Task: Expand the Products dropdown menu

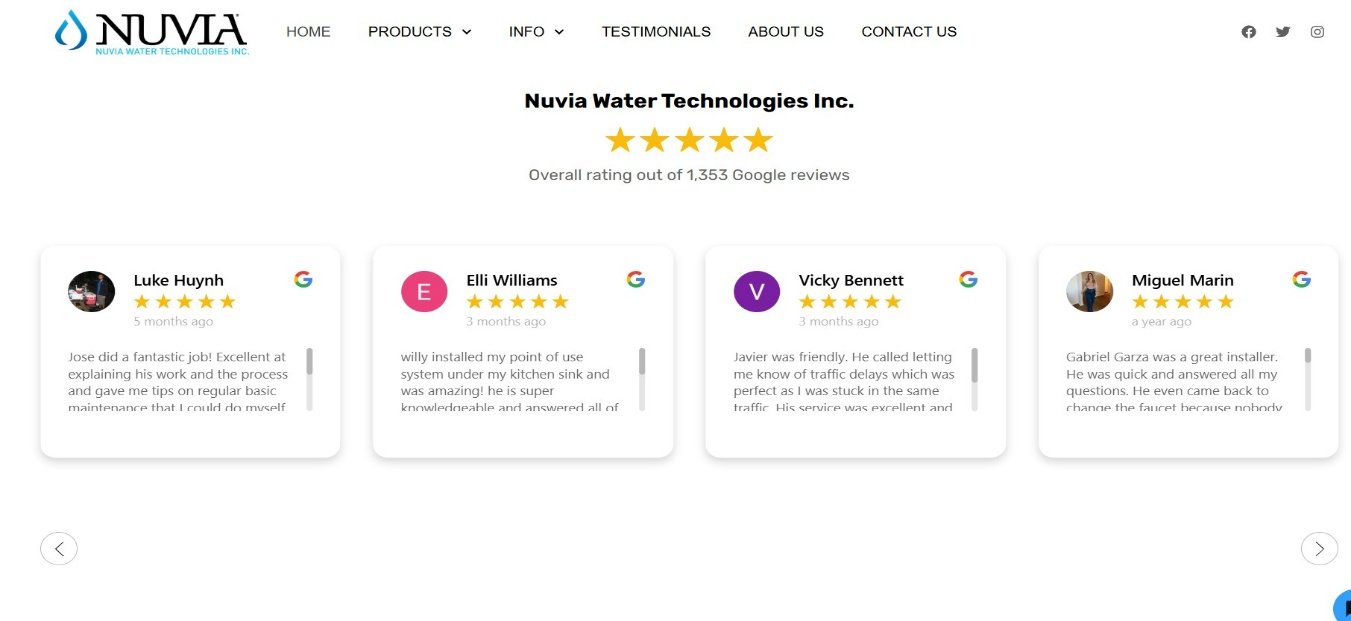Action: (419, 32)
